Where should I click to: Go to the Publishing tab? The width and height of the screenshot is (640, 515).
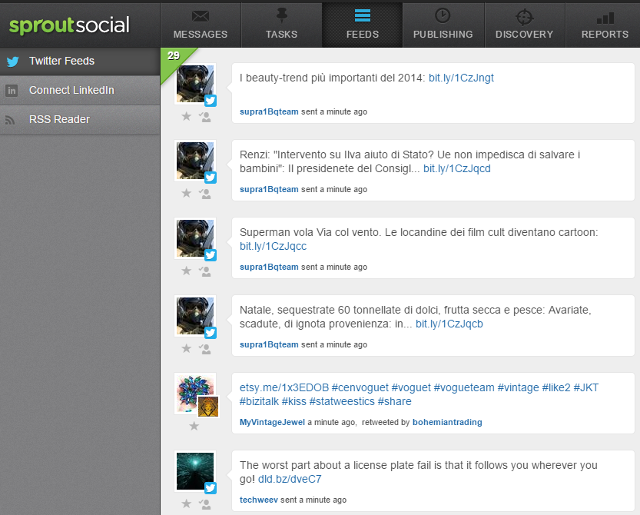443,25
